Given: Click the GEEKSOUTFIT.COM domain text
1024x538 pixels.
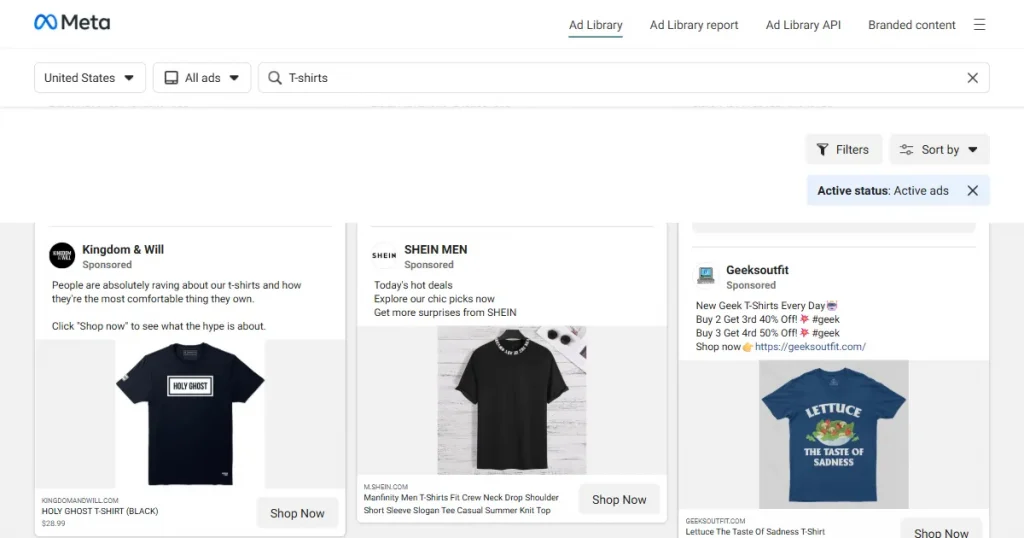Looking at the screenshot, I should tap(715, 521).
